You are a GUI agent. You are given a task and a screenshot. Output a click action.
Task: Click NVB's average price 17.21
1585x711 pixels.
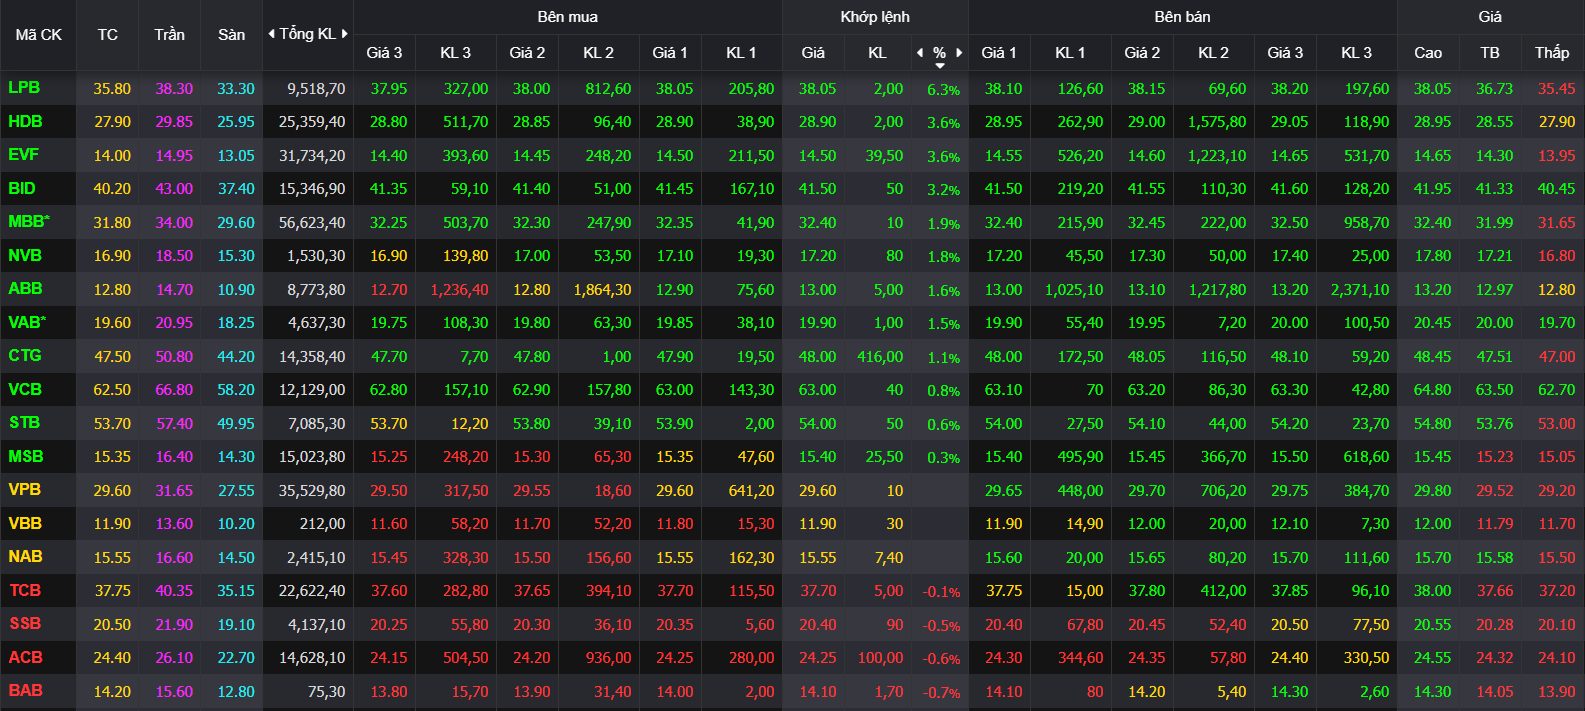tap(1495, 256)
